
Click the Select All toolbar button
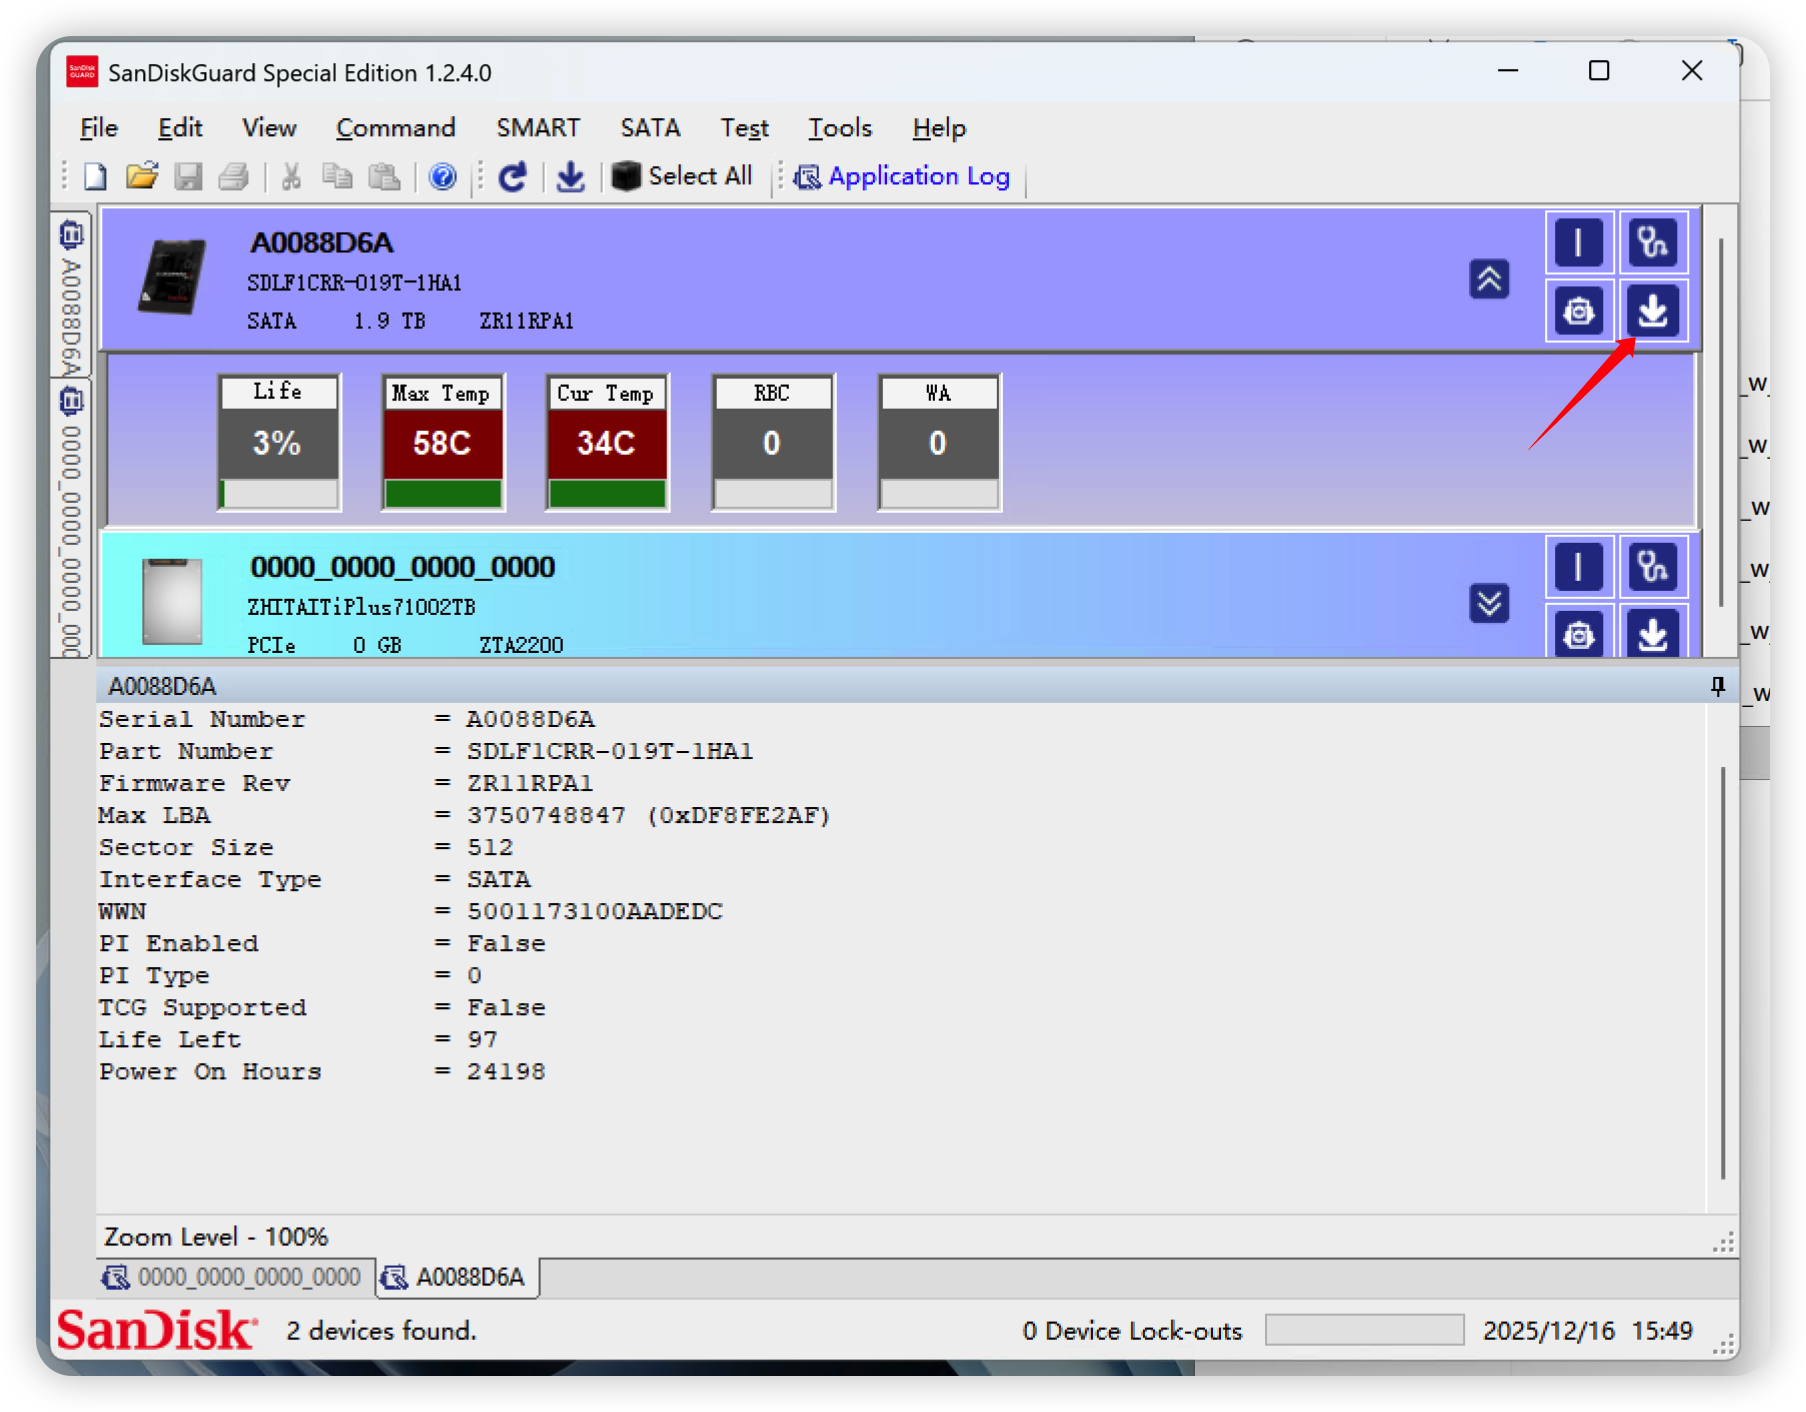click(682, 177)
